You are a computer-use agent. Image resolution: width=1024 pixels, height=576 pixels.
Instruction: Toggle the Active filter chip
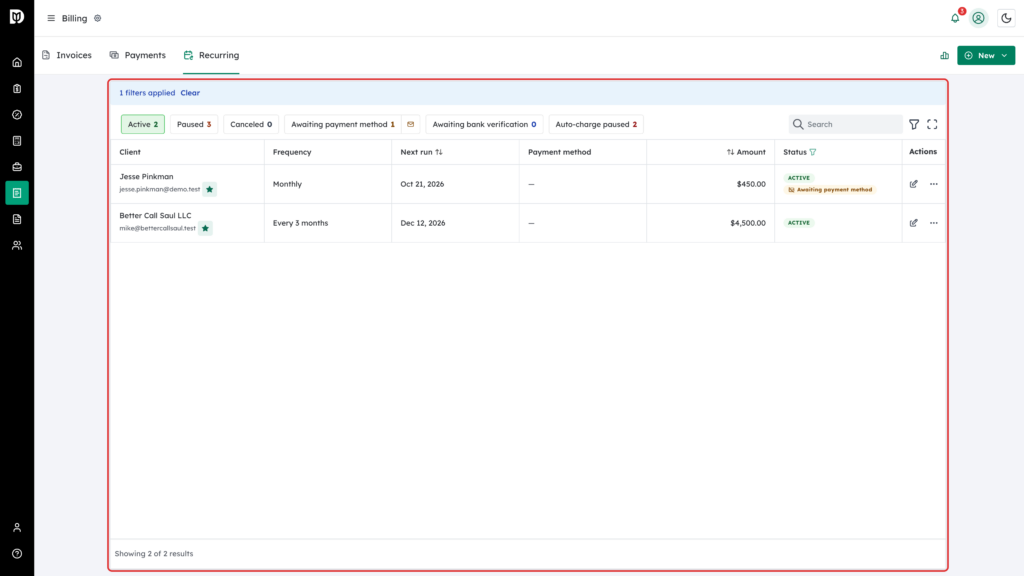(x=142, y=124)
